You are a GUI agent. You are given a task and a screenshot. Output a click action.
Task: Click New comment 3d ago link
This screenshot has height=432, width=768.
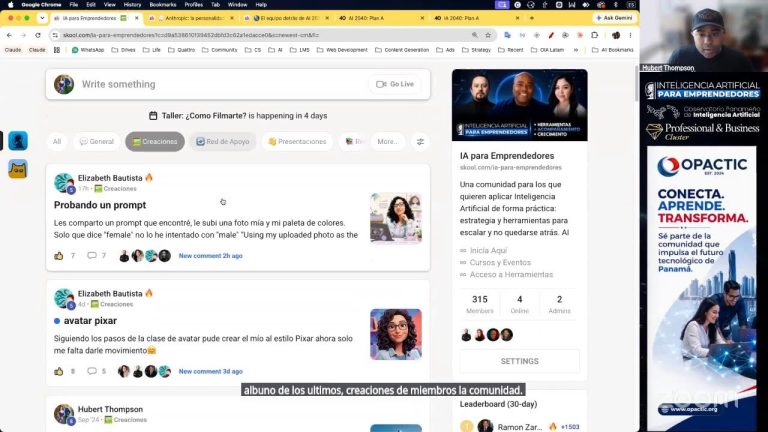tap(211, 371)
